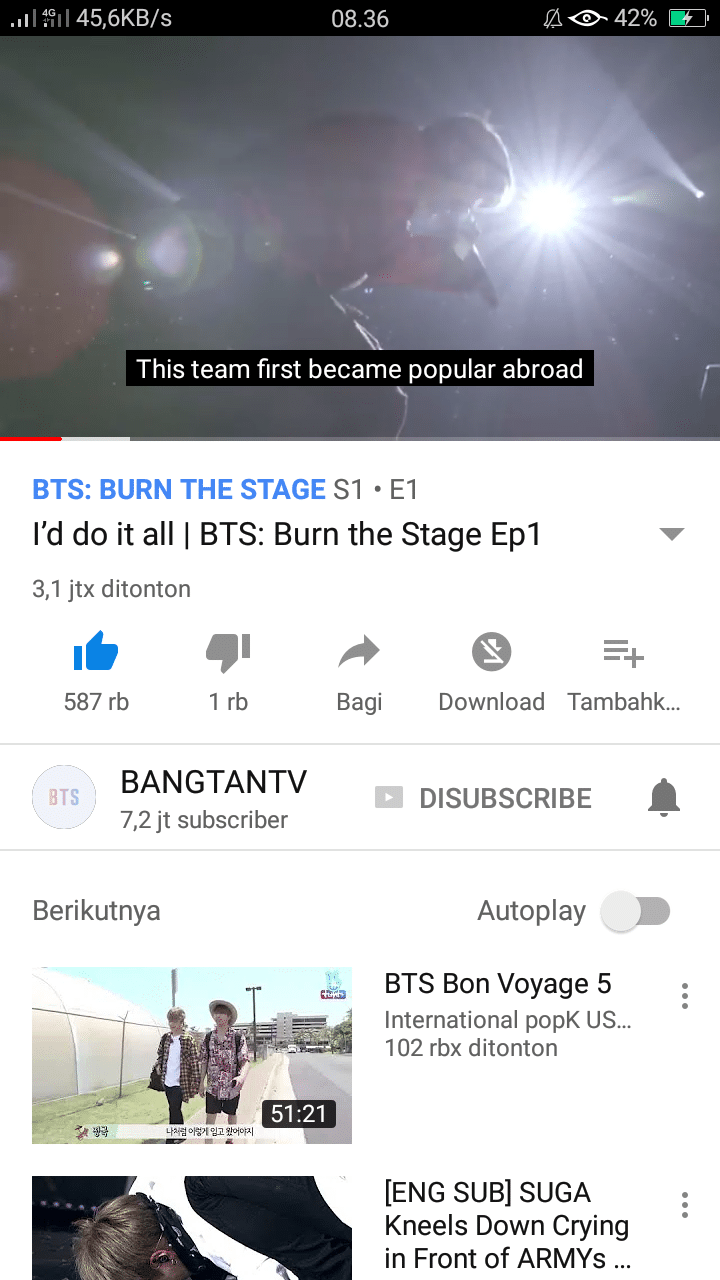Image resolution: width=720 pixels, height=1280 pixels.
Task: Toggle the Autoplay switch
Action: tap(636, 911)
